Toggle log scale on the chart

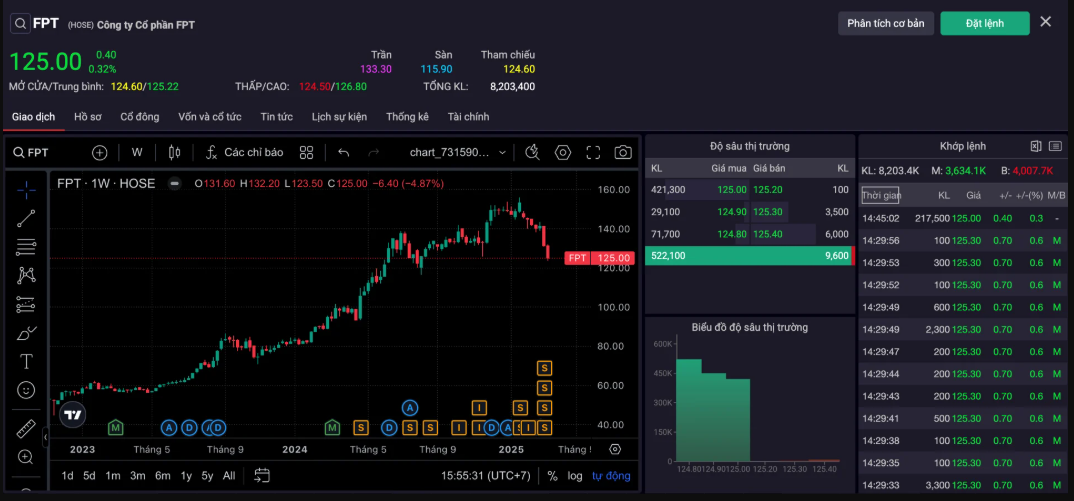[575, 476]
